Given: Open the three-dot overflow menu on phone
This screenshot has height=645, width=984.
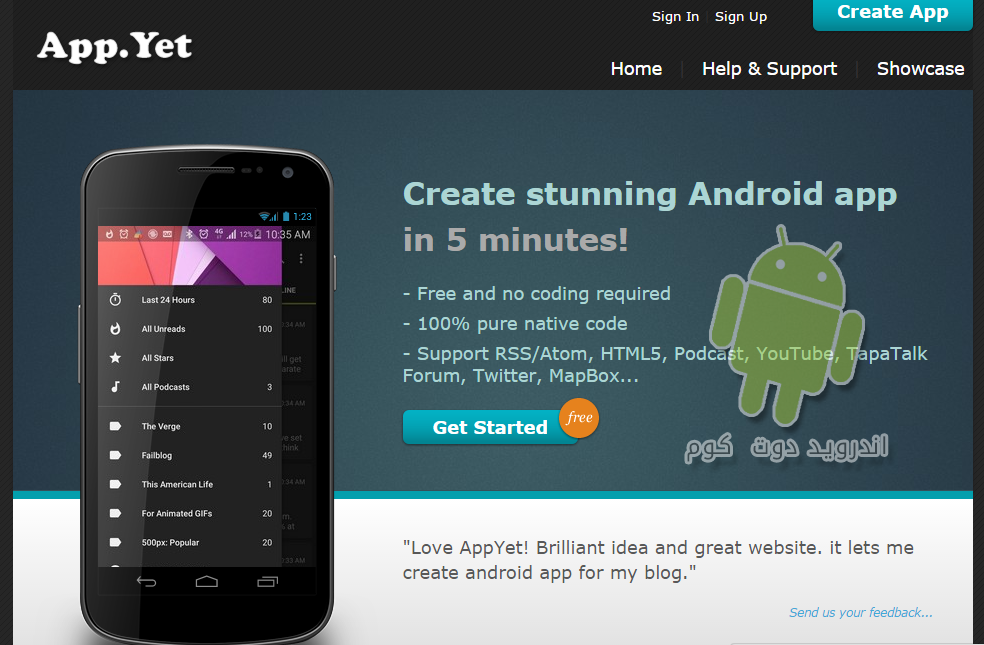Looking at the screenshot, I should tap(301, 259).
